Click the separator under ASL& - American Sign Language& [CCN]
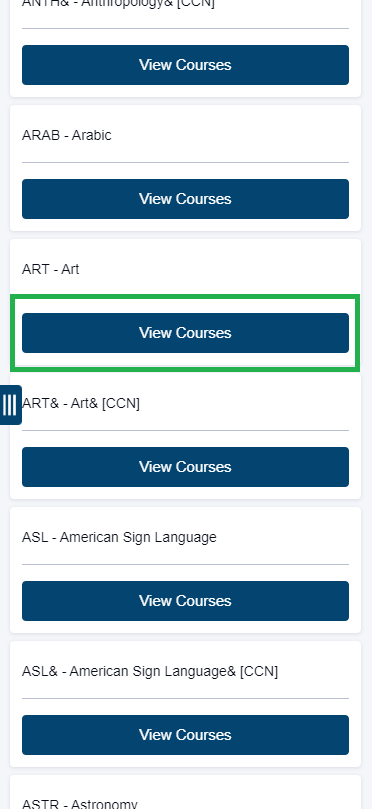Screen dimensions: 372x809 point(185,699)
